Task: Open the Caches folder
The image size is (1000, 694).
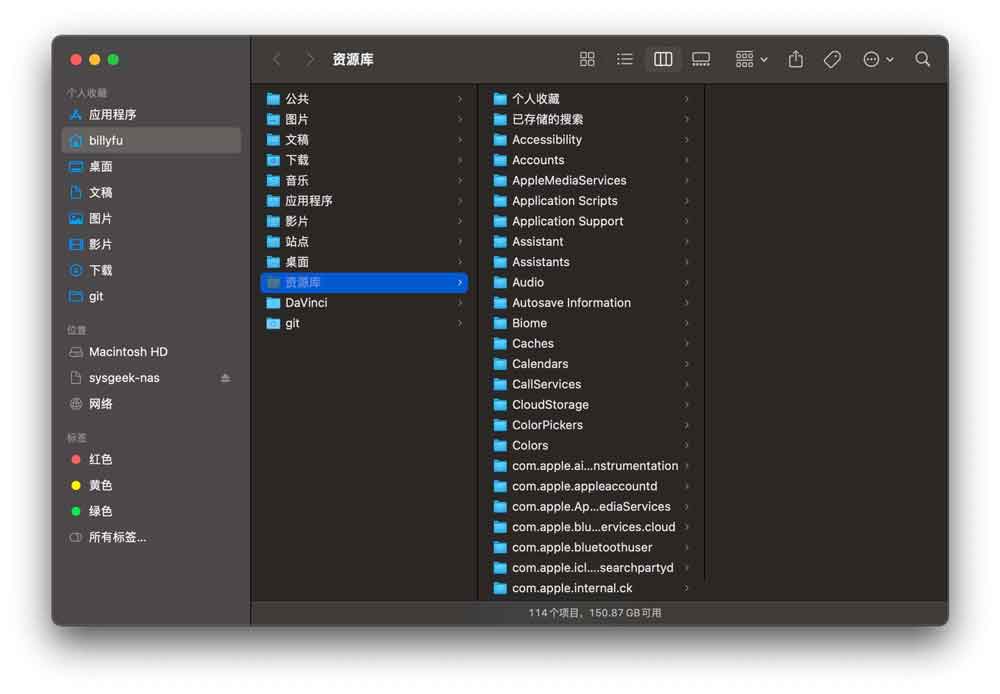Action: 532,344
